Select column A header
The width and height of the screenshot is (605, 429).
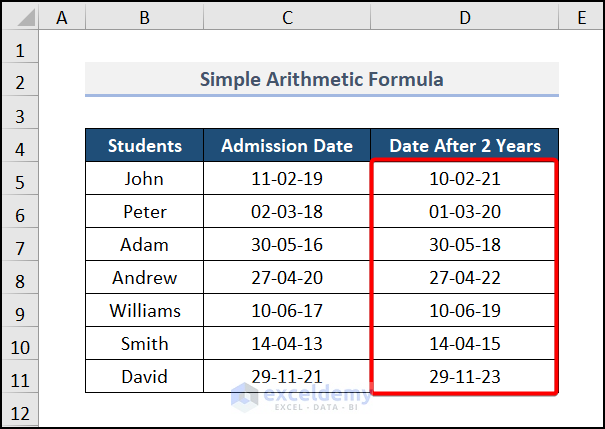tap(63, 17)
